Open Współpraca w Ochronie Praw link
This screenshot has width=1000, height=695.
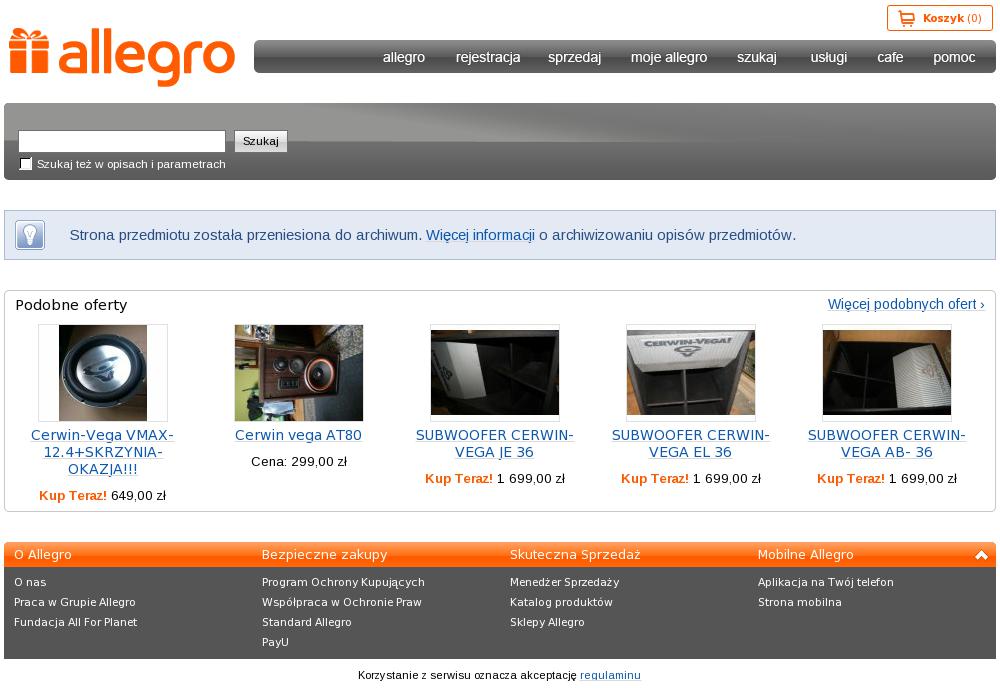[x=342, y=603]
